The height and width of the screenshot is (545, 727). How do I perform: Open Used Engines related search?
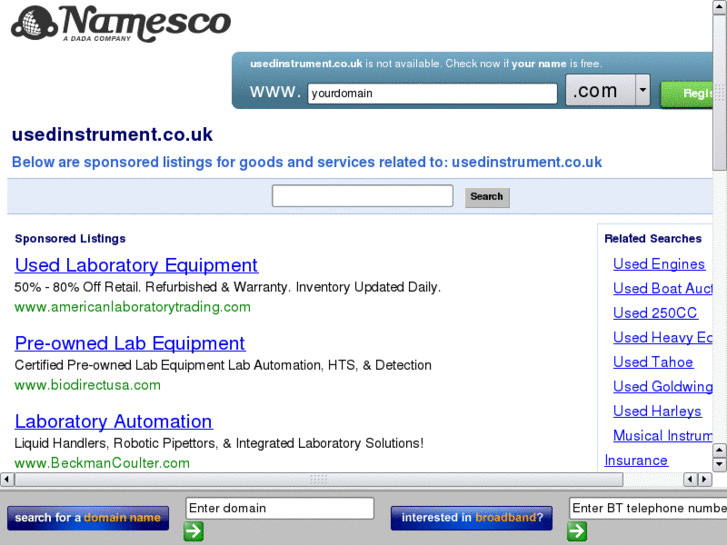pyautogui.click(x=659, y=264)
